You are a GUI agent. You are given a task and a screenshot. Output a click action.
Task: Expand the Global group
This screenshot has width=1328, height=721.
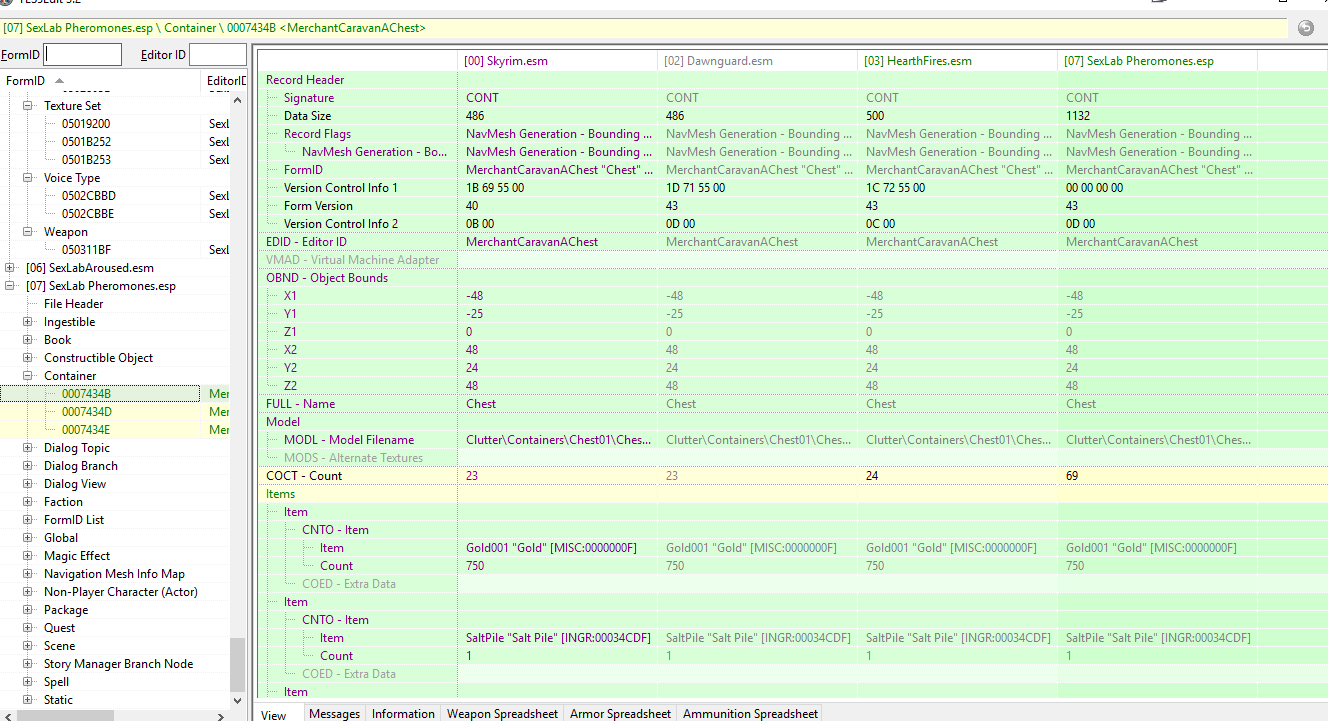click(x=28, y=538)
